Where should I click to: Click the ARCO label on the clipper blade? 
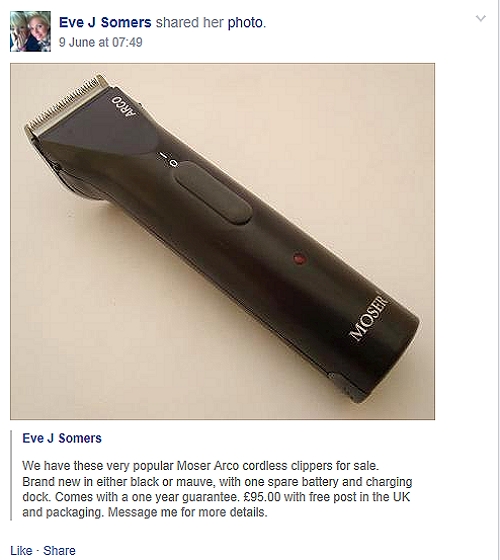click(x=124, y=106)
